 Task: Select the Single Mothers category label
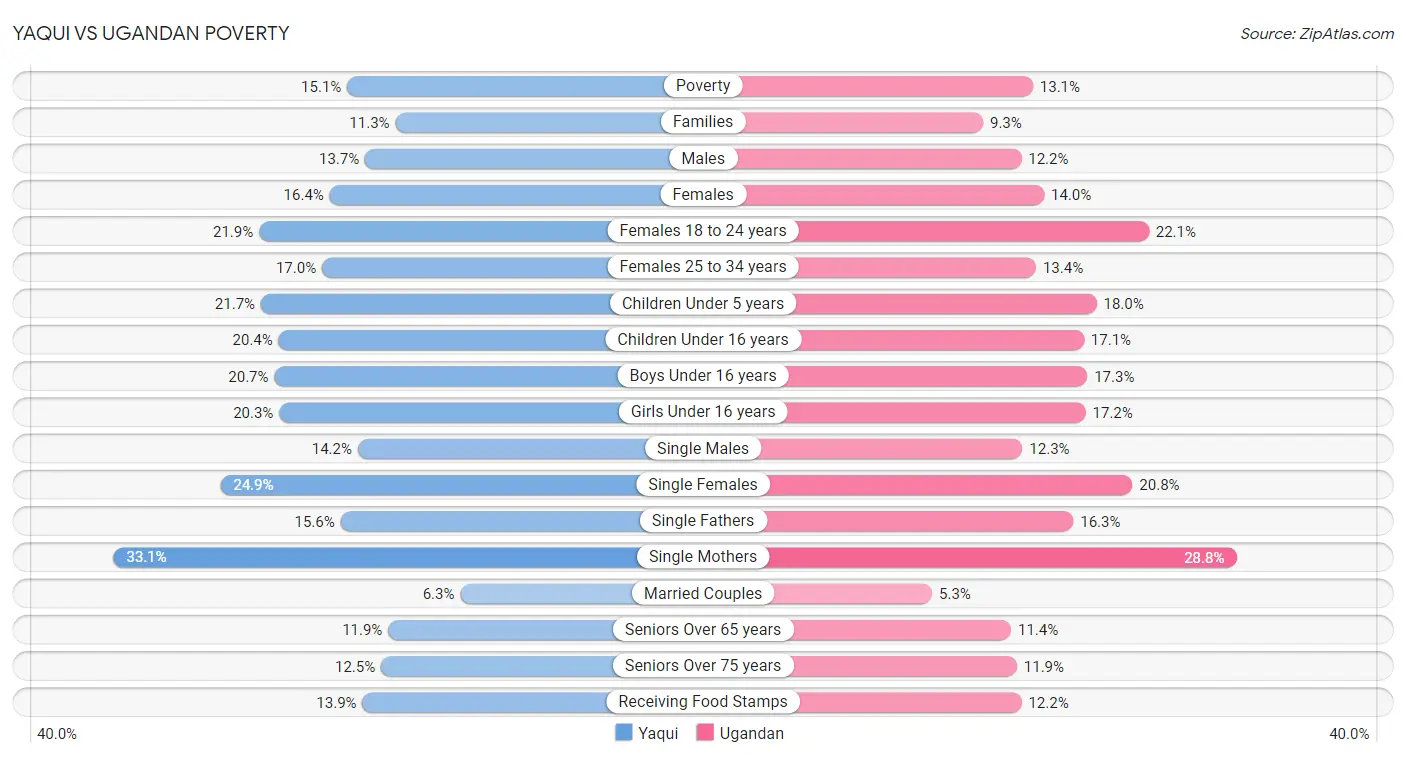click(x=703, y=557)
